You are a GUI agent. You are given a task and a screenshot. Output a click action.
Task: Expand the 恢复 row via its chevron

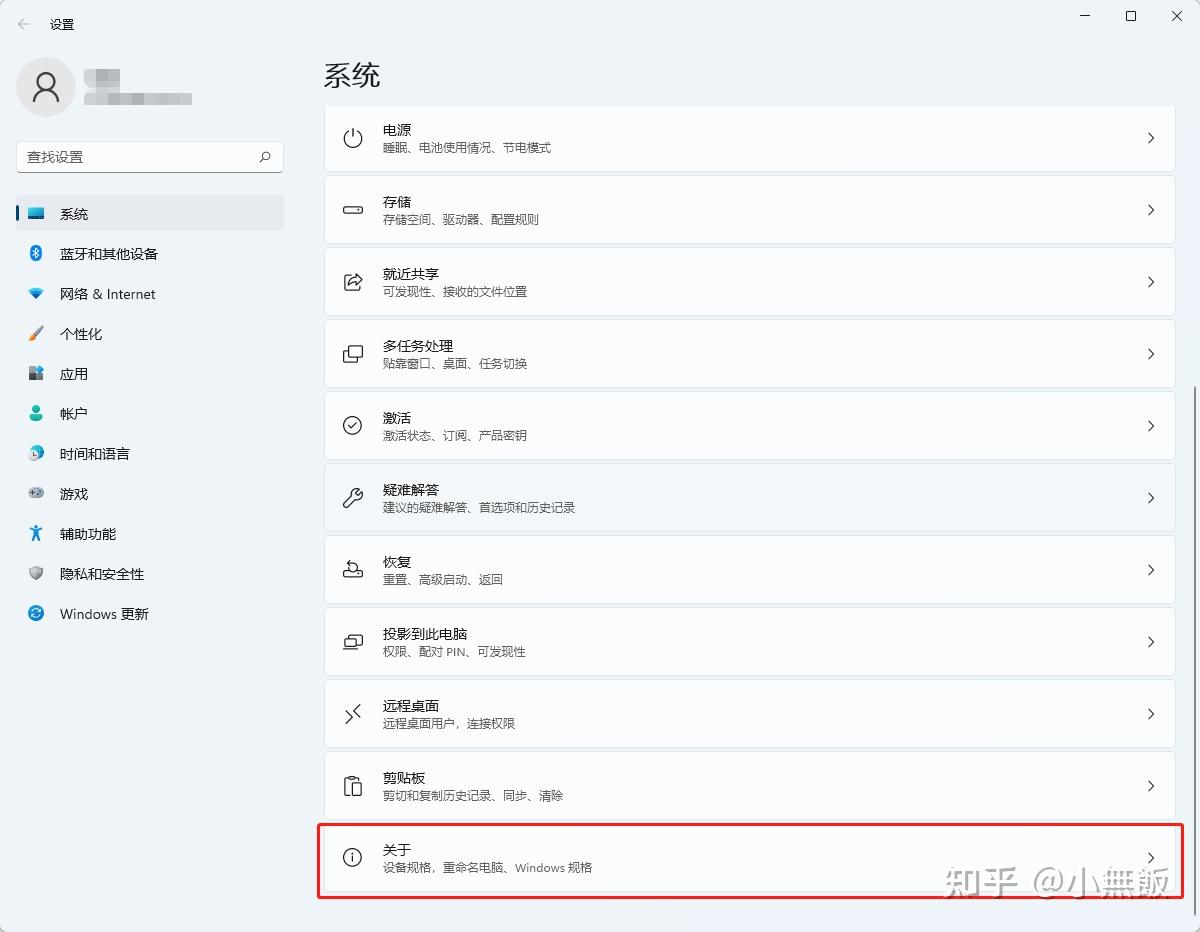pyautogui.click(x=1150, y=570)
